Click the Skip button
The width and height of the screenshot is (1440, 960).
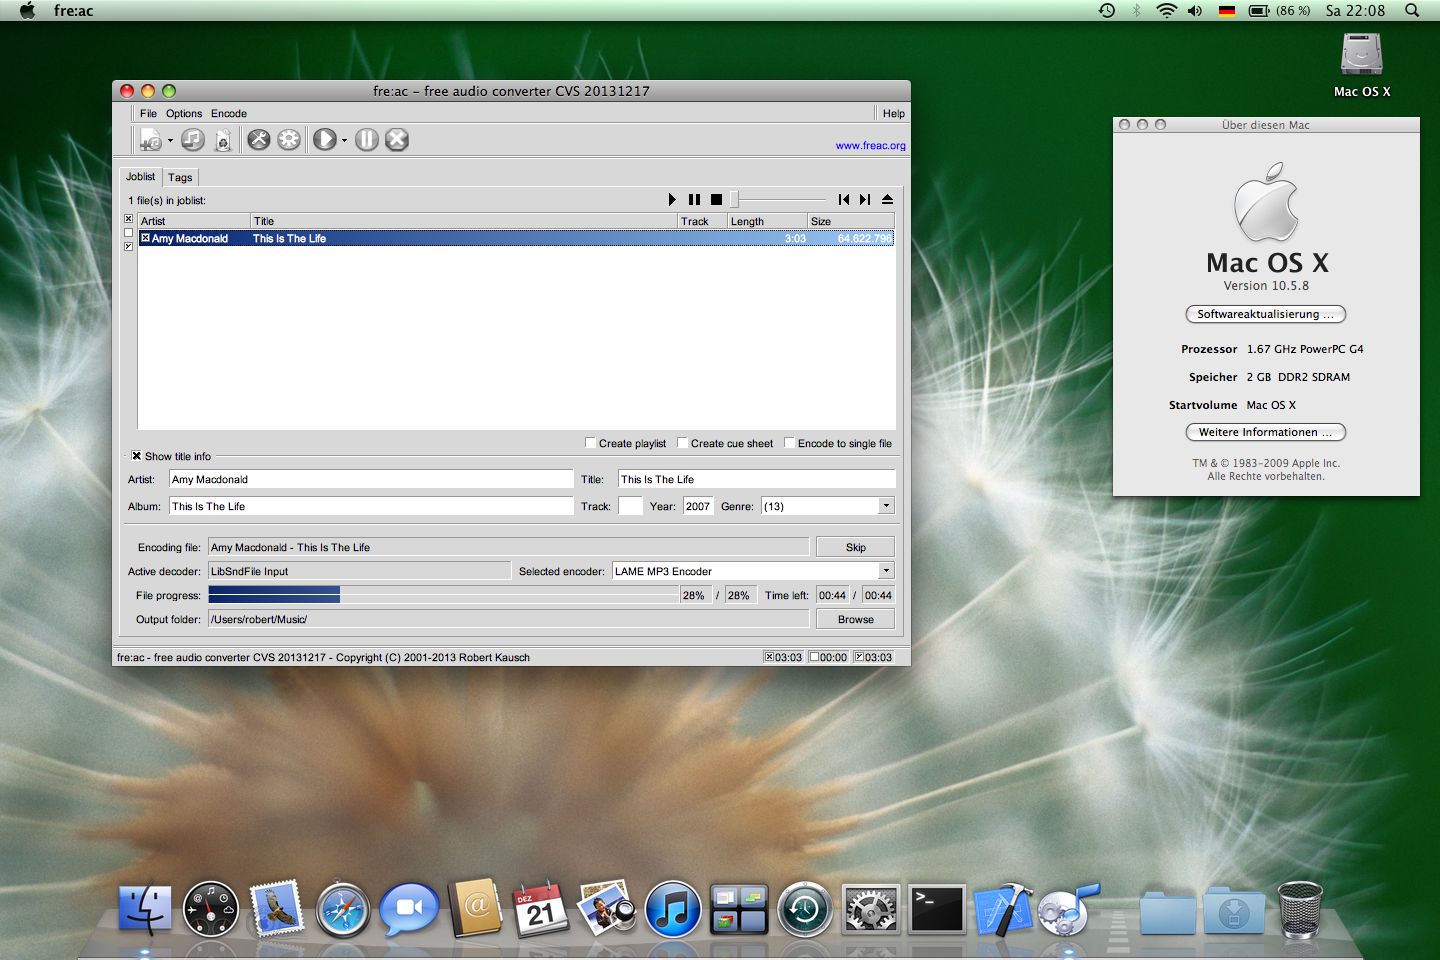(x=856, y=547)
